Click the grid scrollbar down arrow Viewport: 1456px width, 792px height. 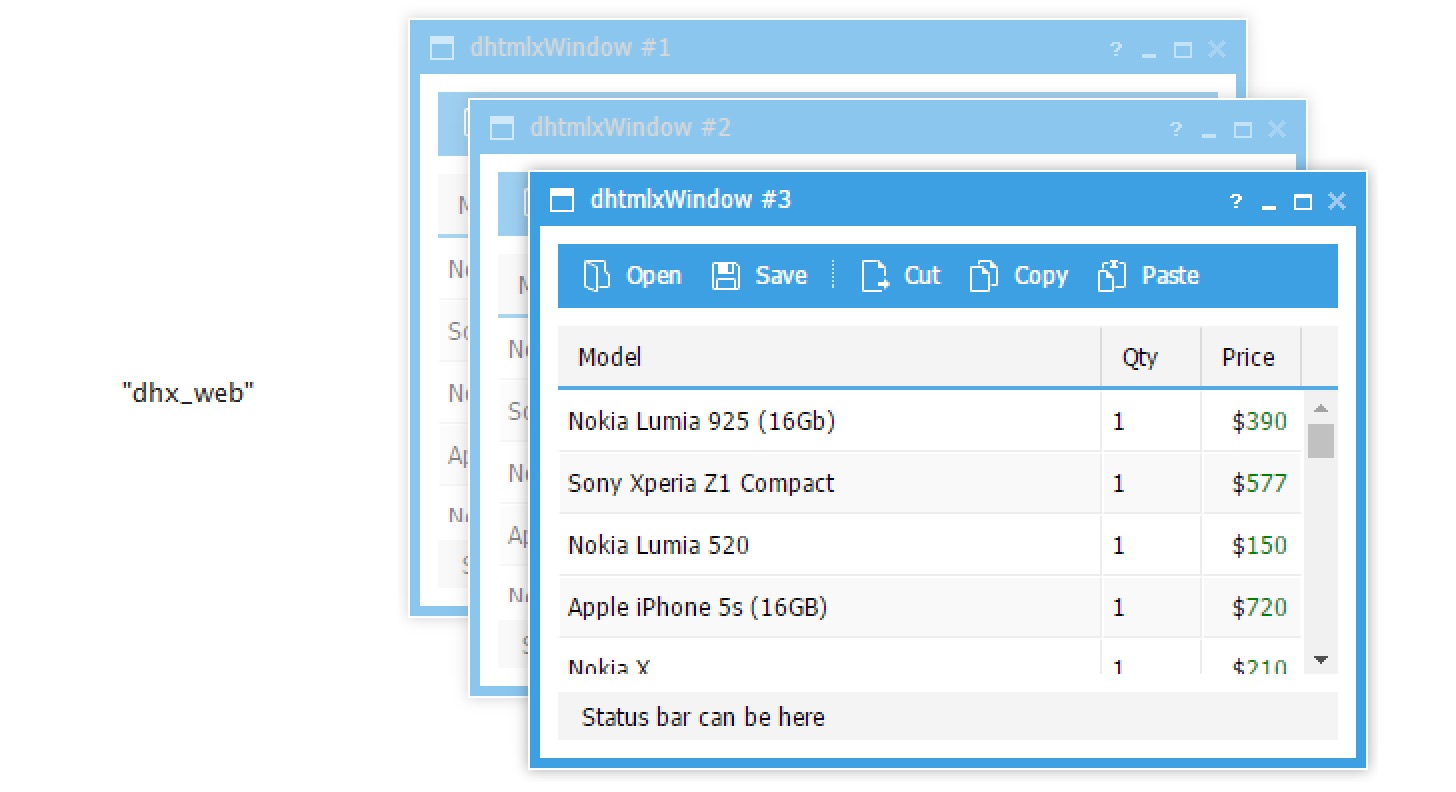pos(1321,659)
